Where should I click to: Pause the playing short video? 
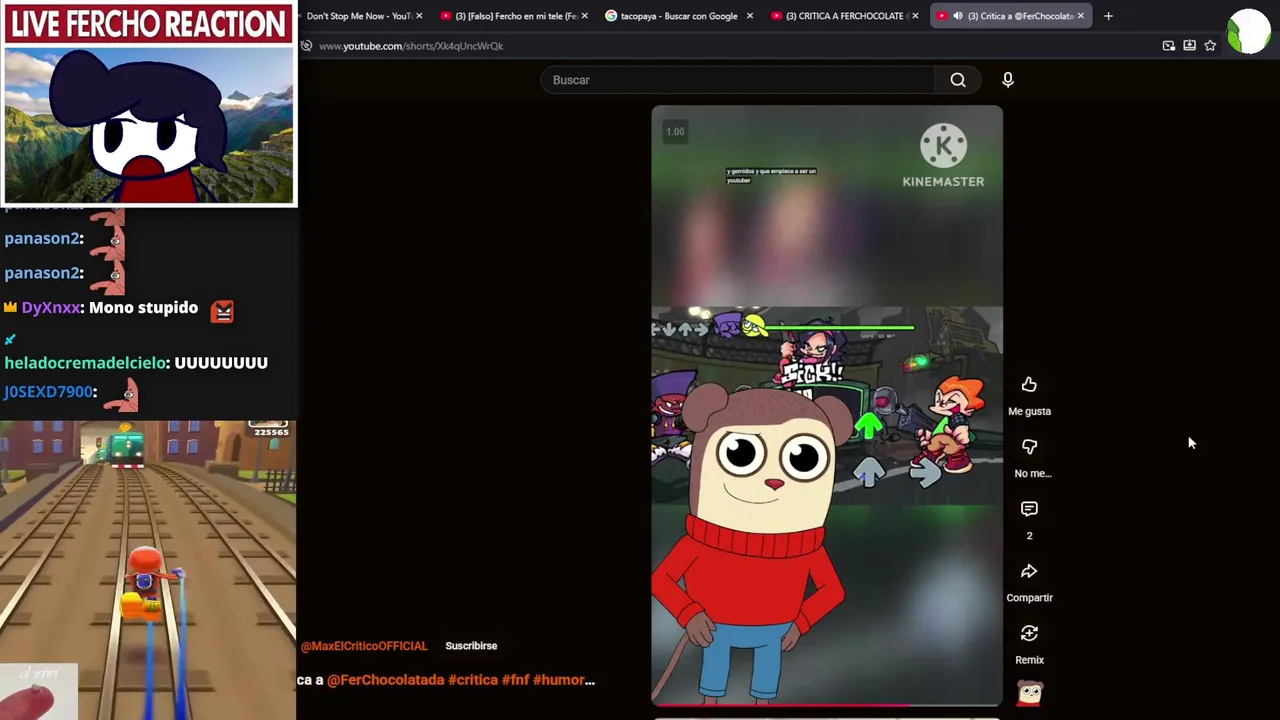[826, 405]
